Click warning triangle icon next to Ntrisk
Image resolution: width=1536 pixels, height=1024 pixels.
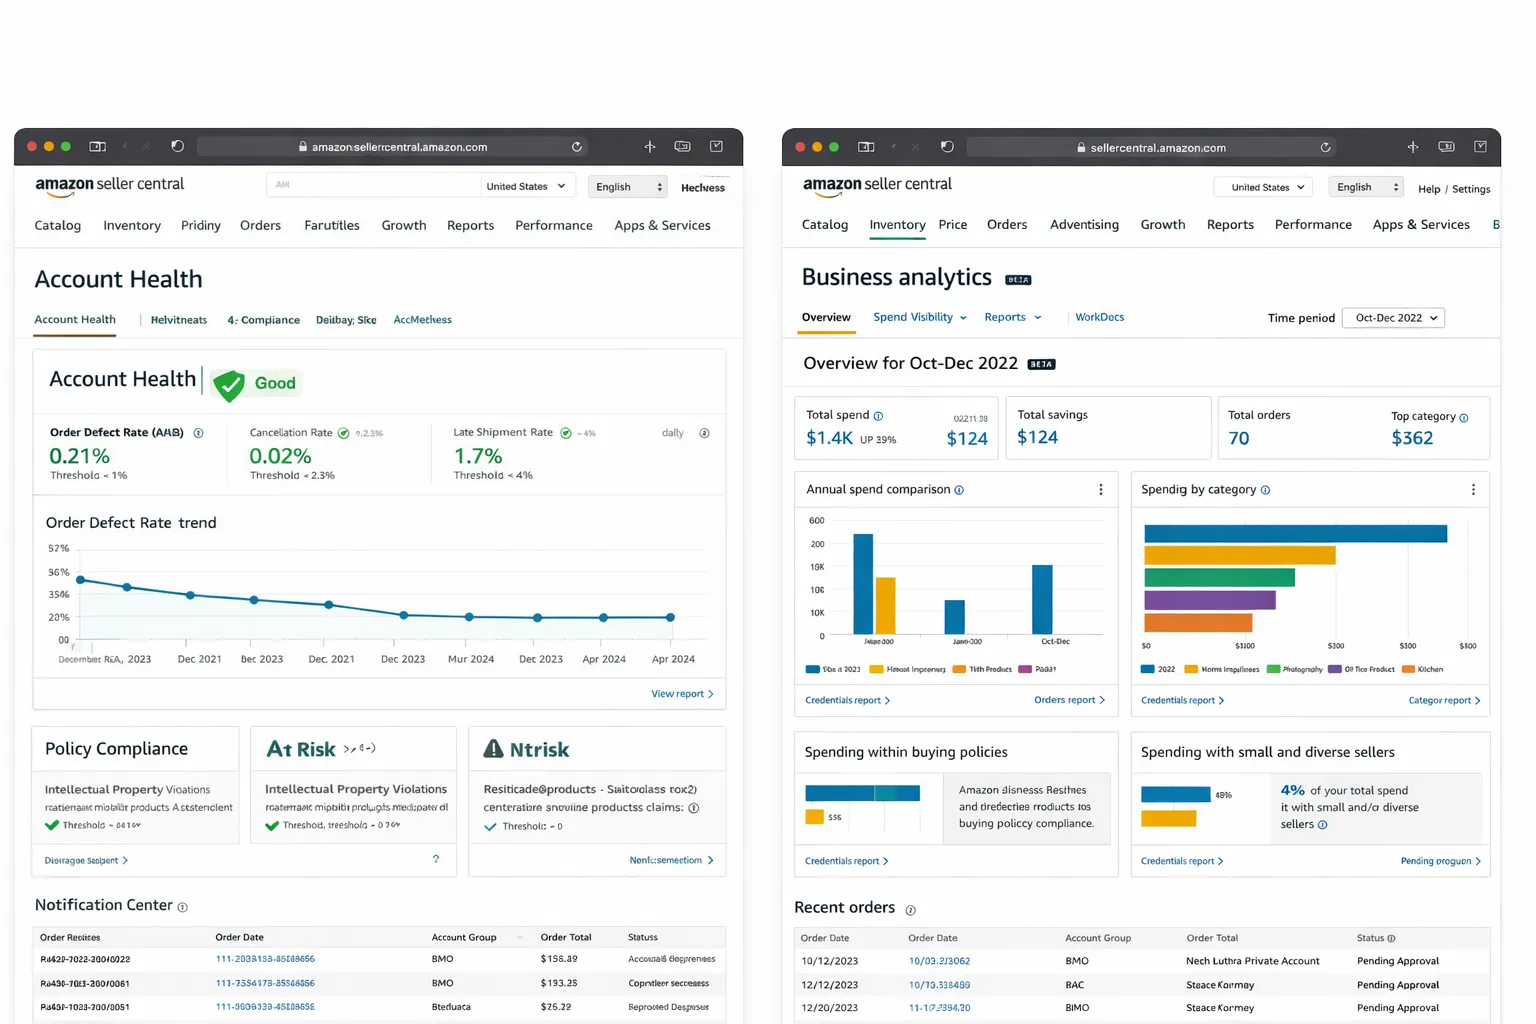(x=493, y=748)
